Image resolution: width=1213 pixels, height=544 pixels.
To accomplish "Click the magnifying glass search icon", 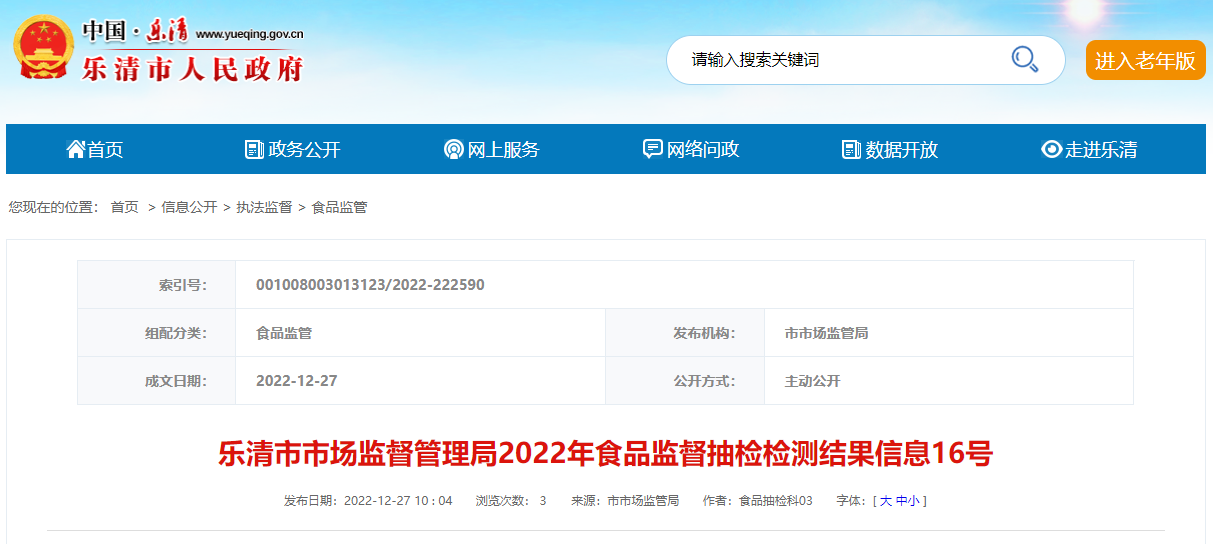I will pos(1024,60).
